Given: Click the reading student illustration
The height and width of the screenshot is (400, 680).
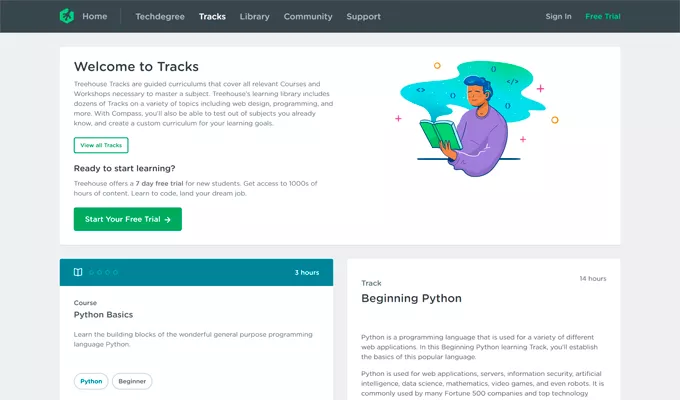Looking at the screenshot, I should [477, 118].
